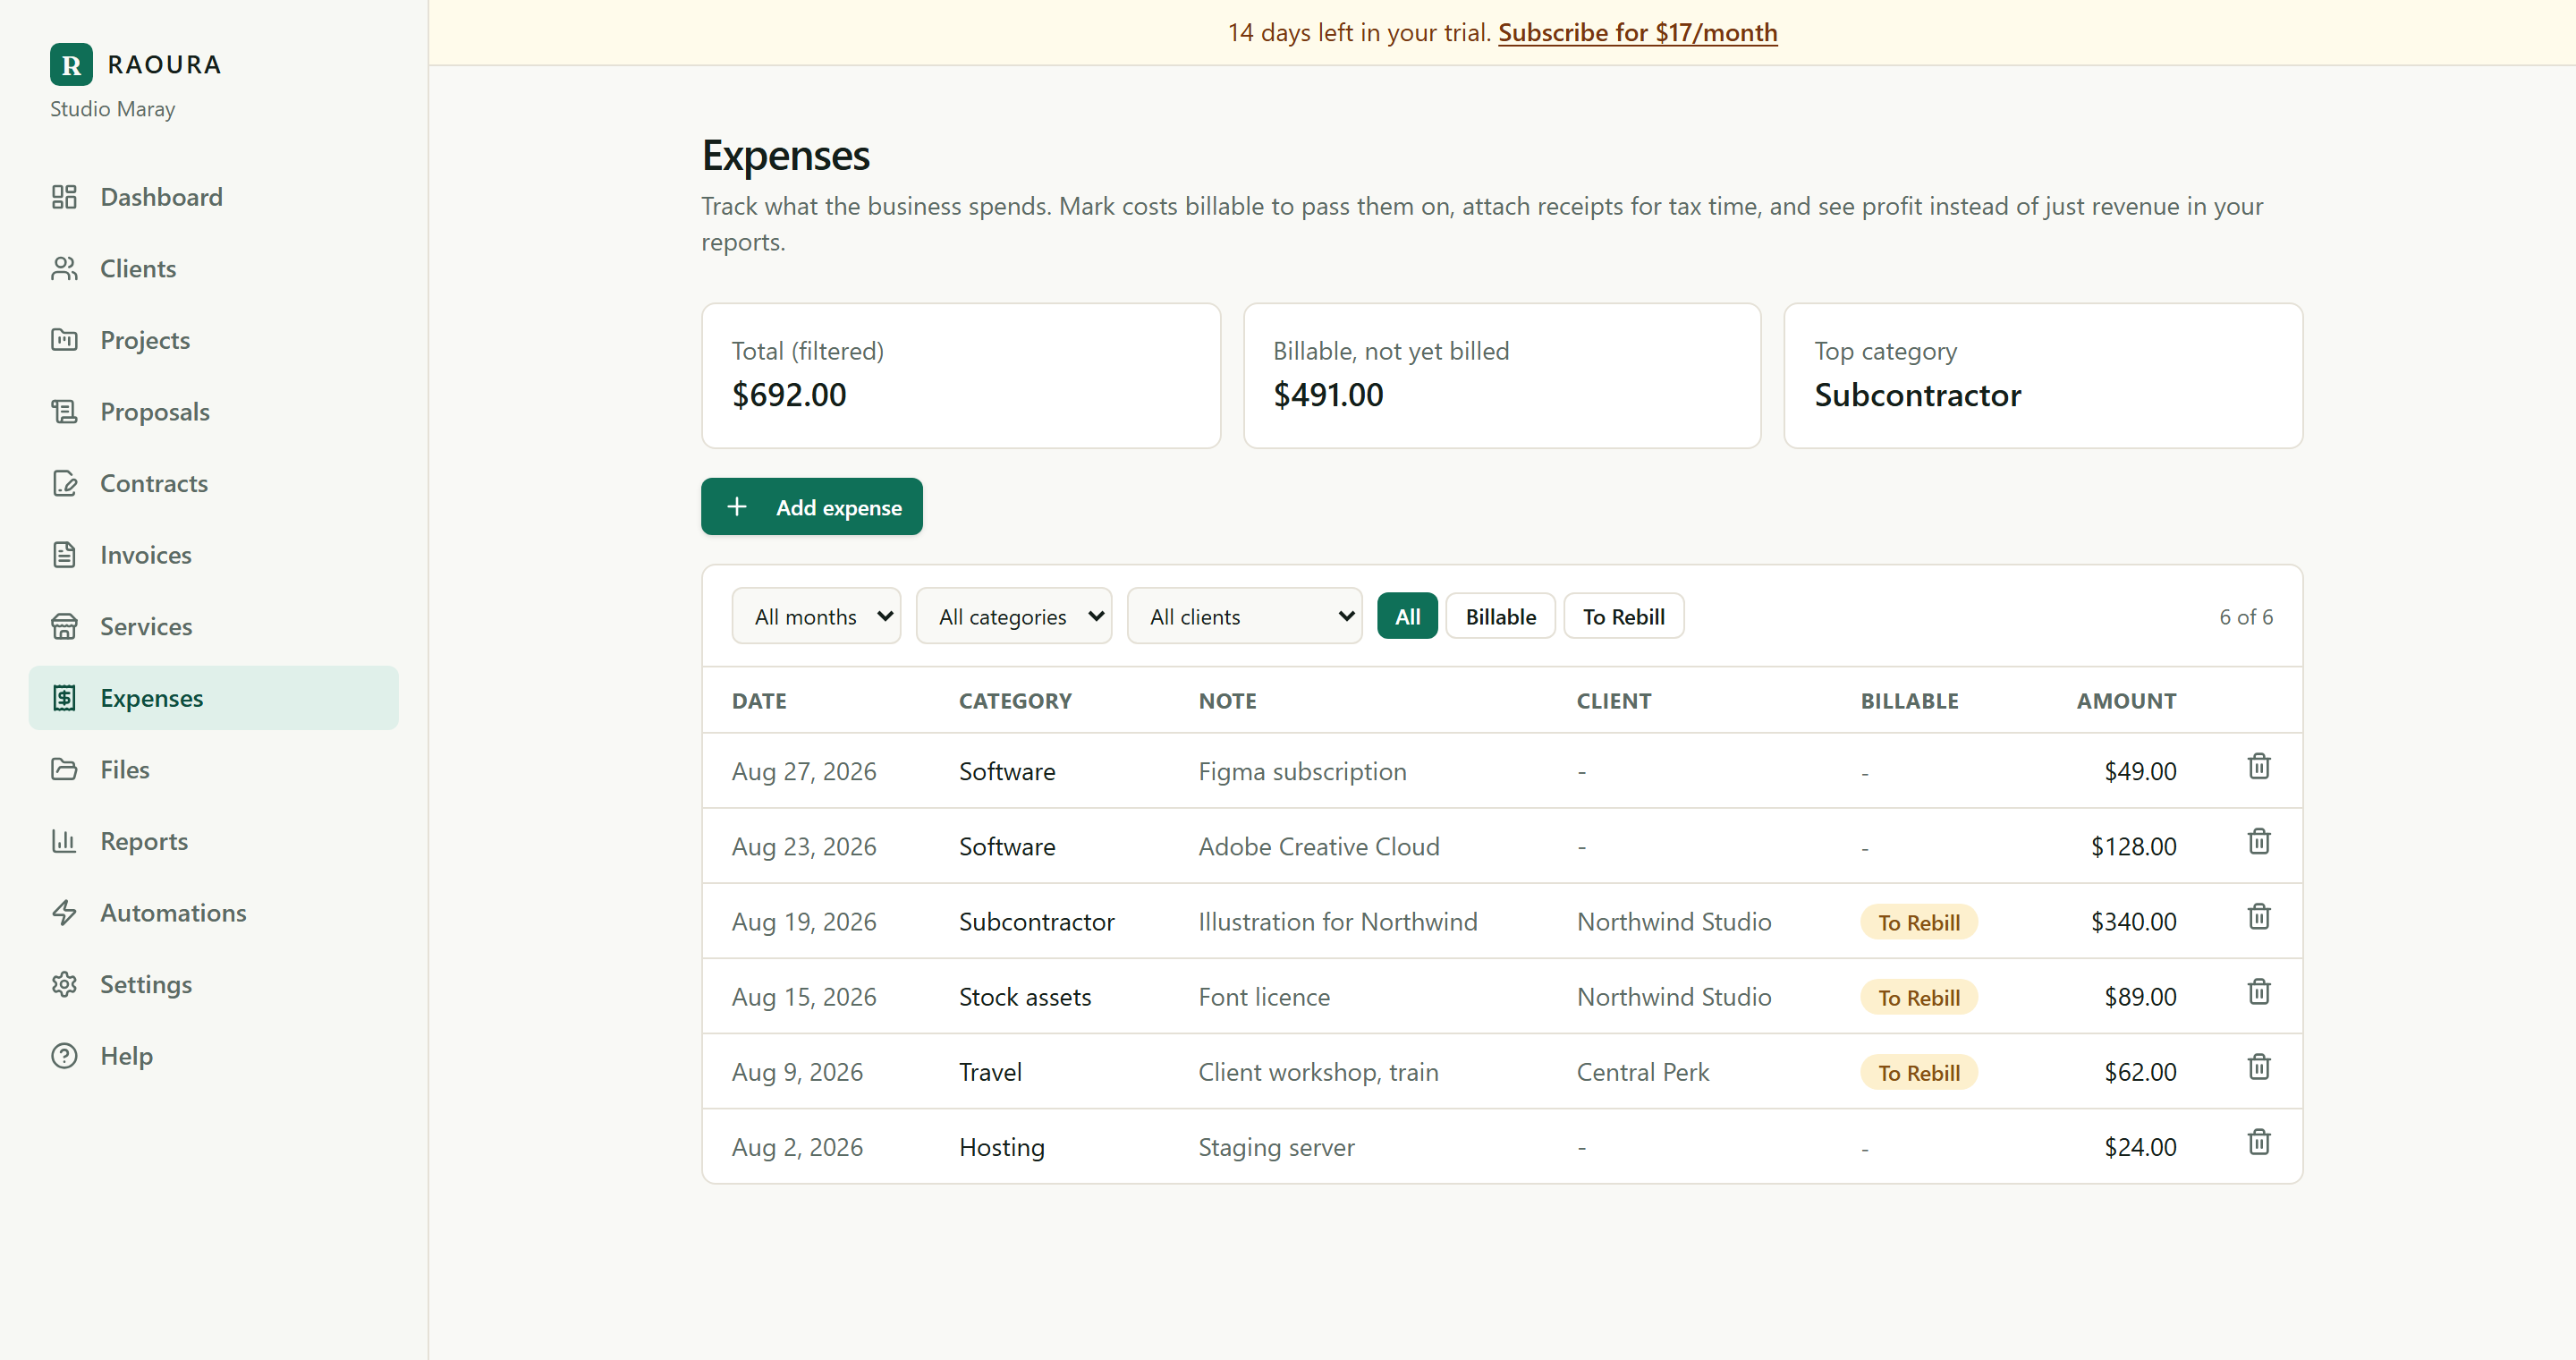Click the Help question mark icon
Viewport: 2576px width, 1360px height.
64,1056
